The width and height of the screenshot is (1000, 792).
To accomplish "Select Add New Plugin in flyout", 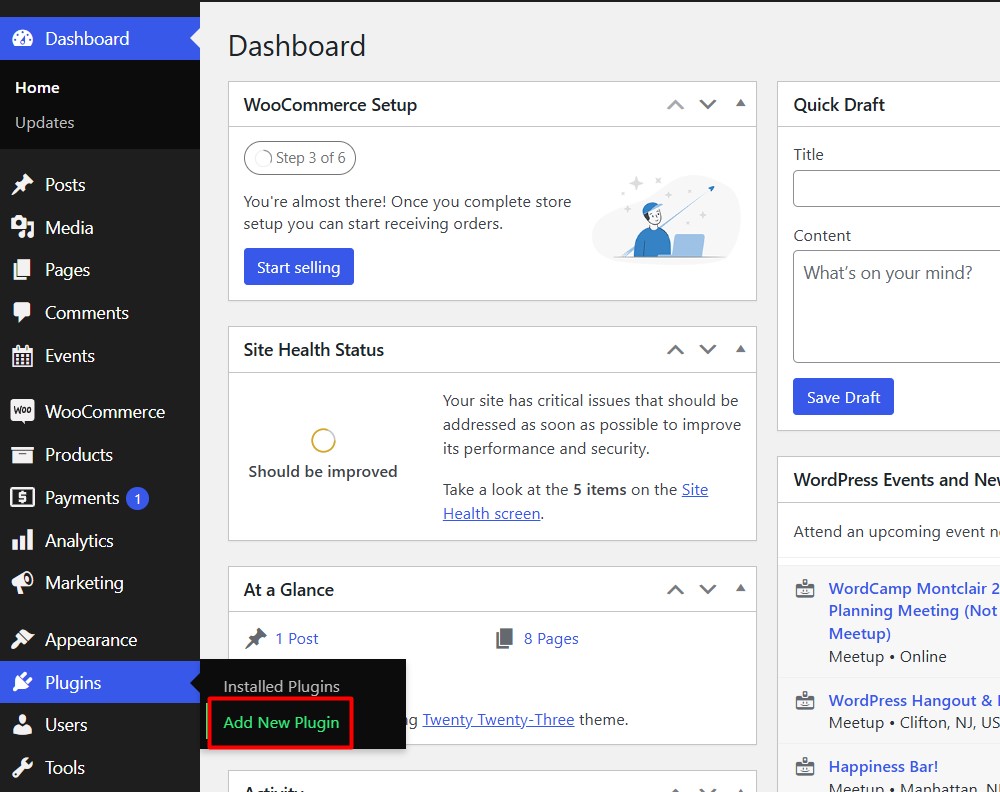I will click(281, 722).
